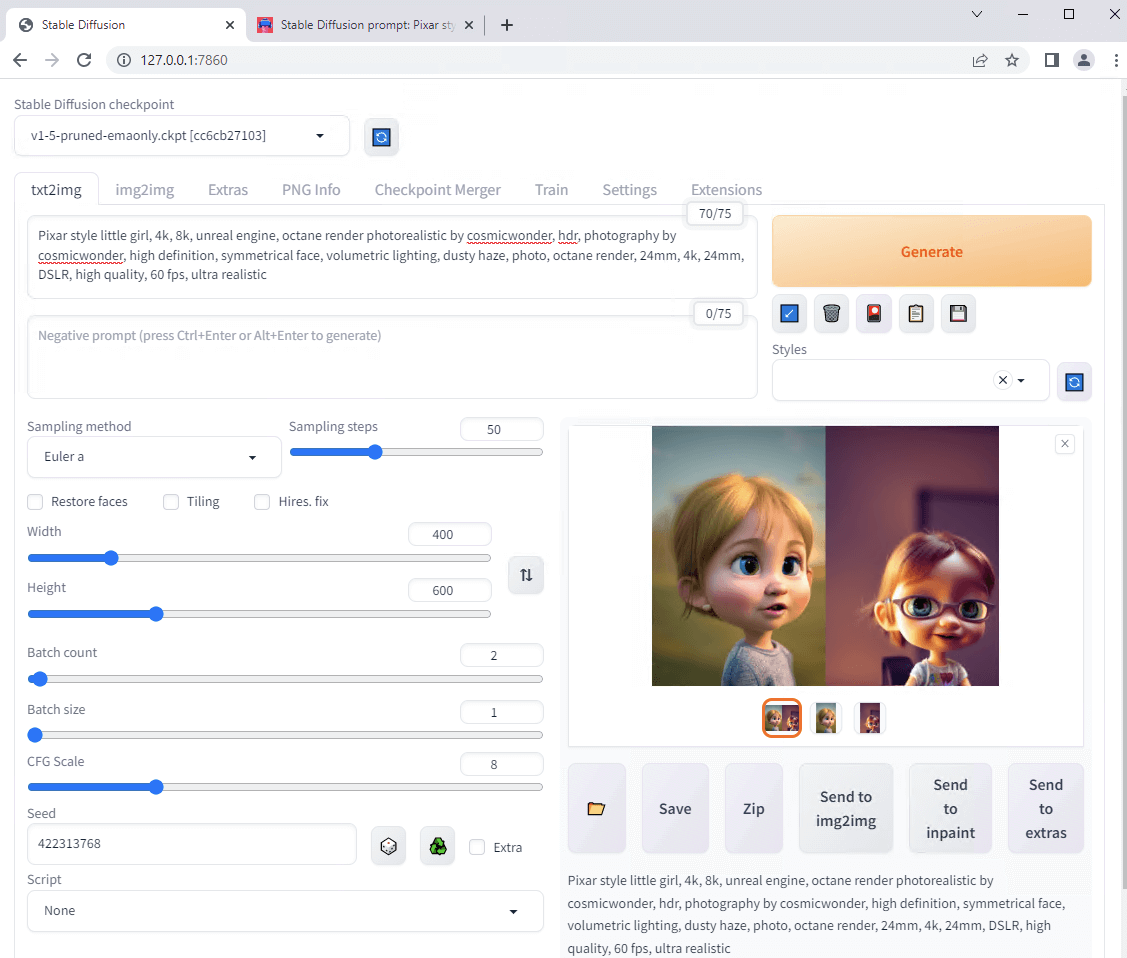The height and width of the screenshot is (958, 1127).
Task: Open the Script dropdown
Action: [x=285, y=911]
